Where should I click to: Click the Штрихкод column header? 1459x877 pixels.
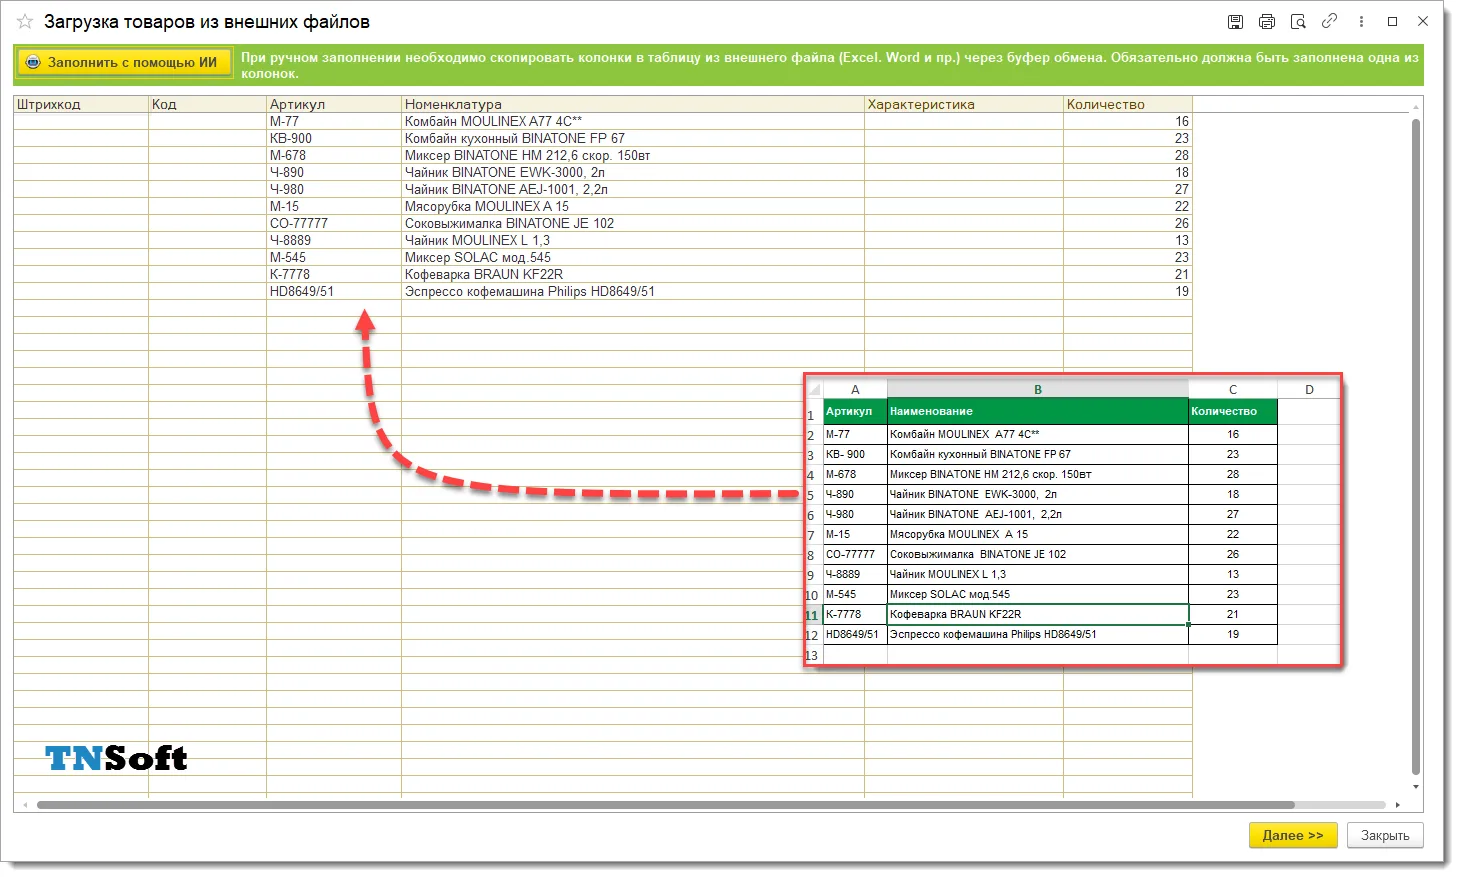pos(81,104)
